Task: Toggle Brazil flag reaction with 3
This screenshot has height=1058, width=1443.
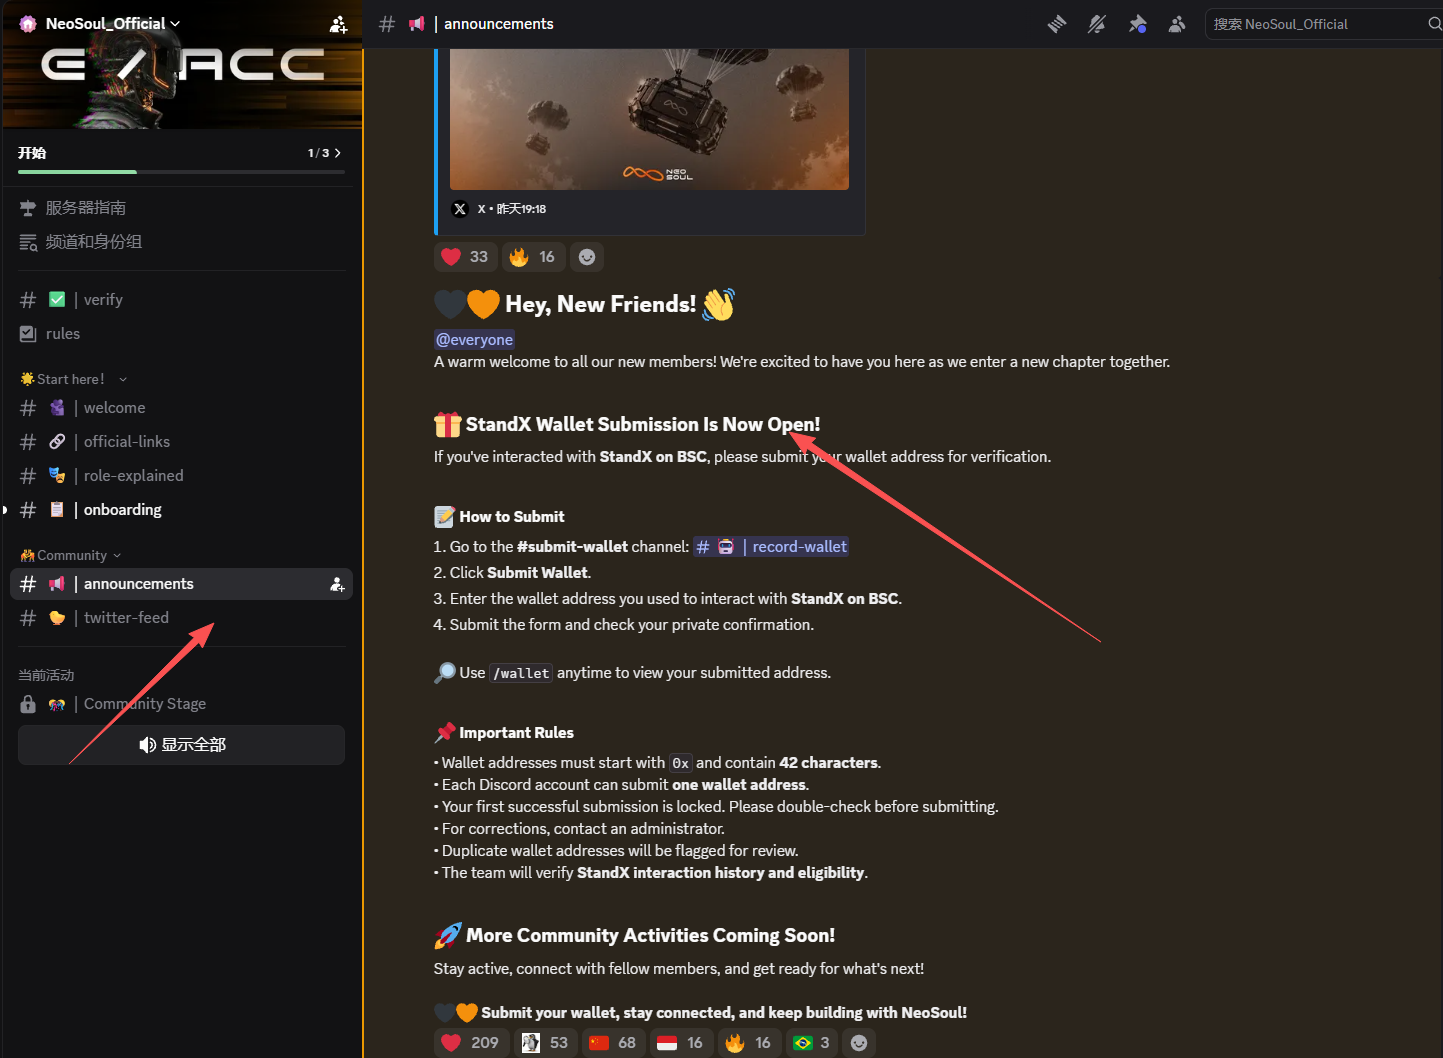Action: (811, 1043)
